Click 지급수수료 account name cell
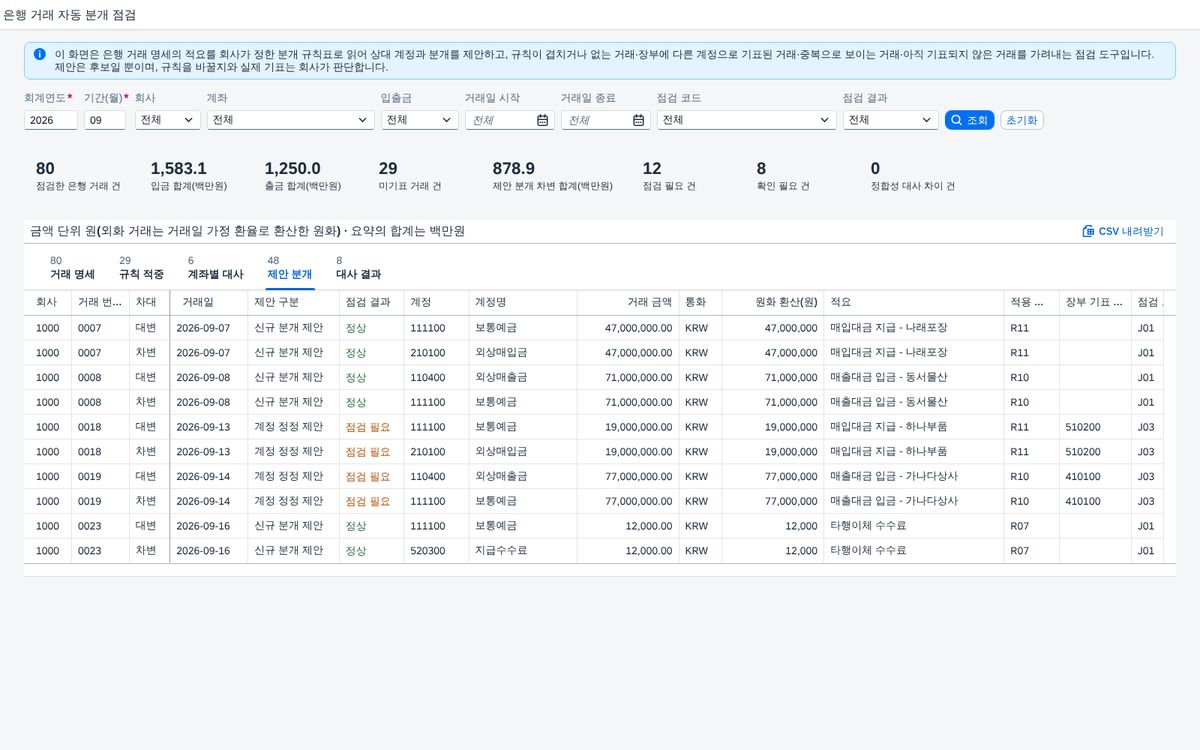The width and height of the screenshot is (1200, 750). pyautogui.click(x=501, y=551)
